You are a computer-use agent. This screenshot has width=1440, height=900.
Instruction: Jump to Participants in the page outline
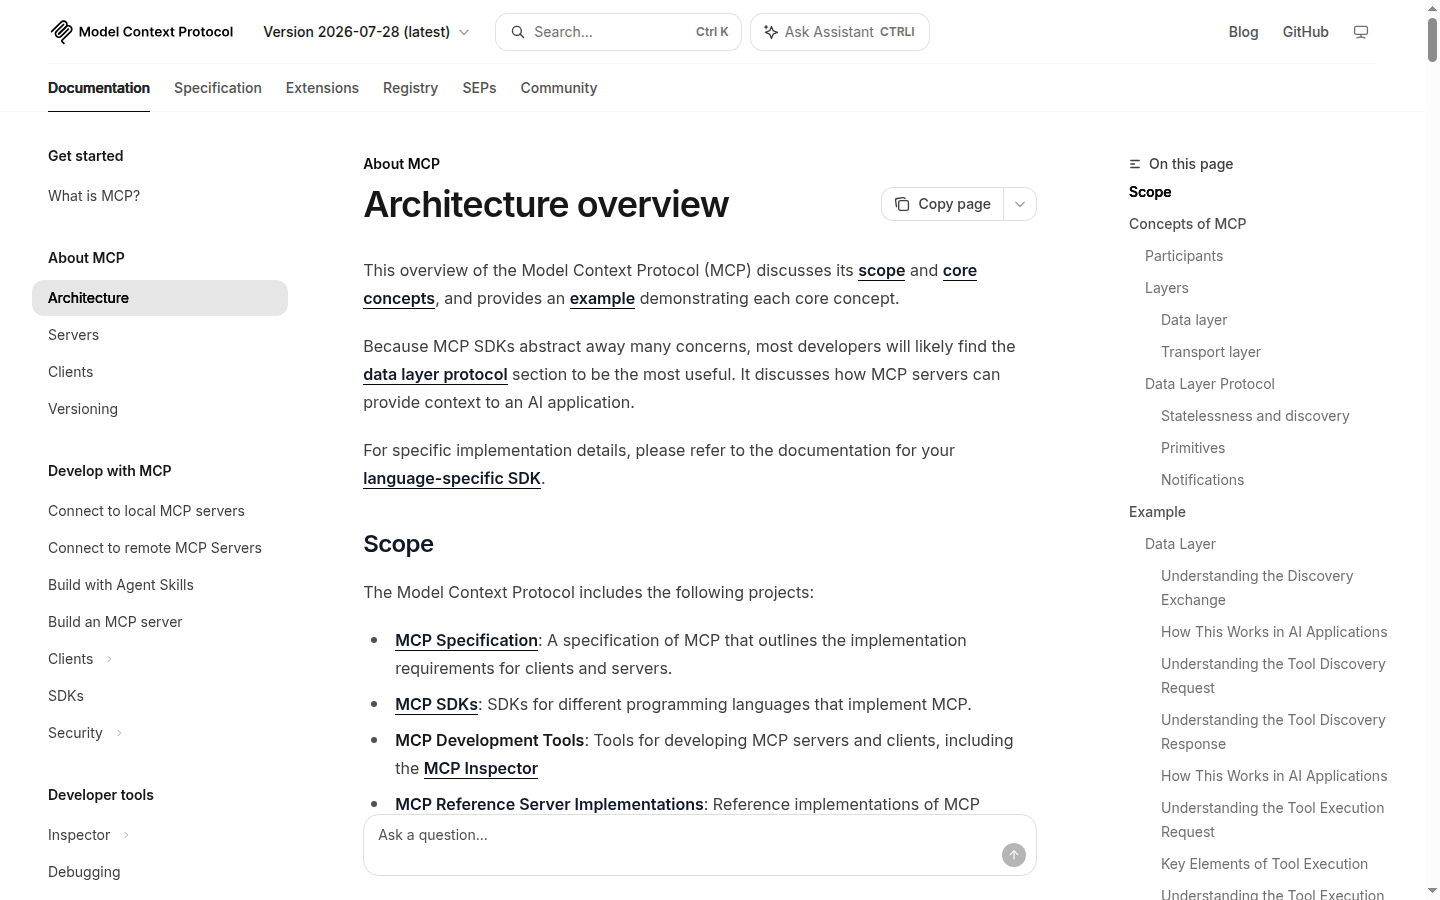(1184, 256)
